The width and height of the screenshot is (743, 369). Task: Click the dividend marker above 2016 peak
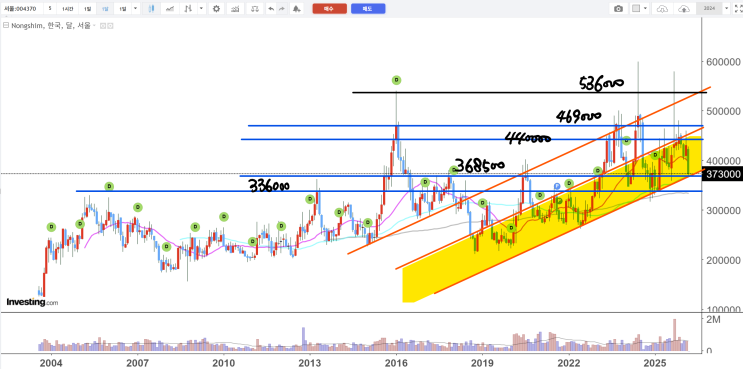pos(397,80)
